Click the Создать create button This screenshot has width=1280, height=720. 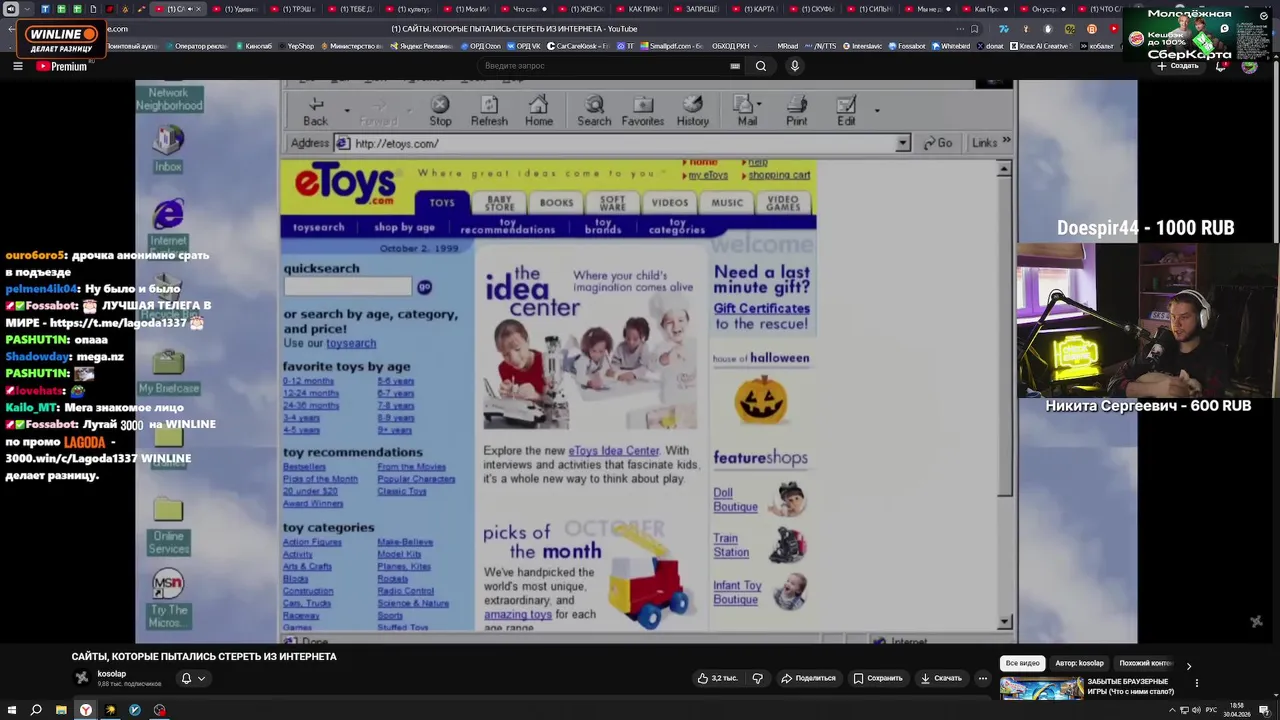coord(1178,66)
